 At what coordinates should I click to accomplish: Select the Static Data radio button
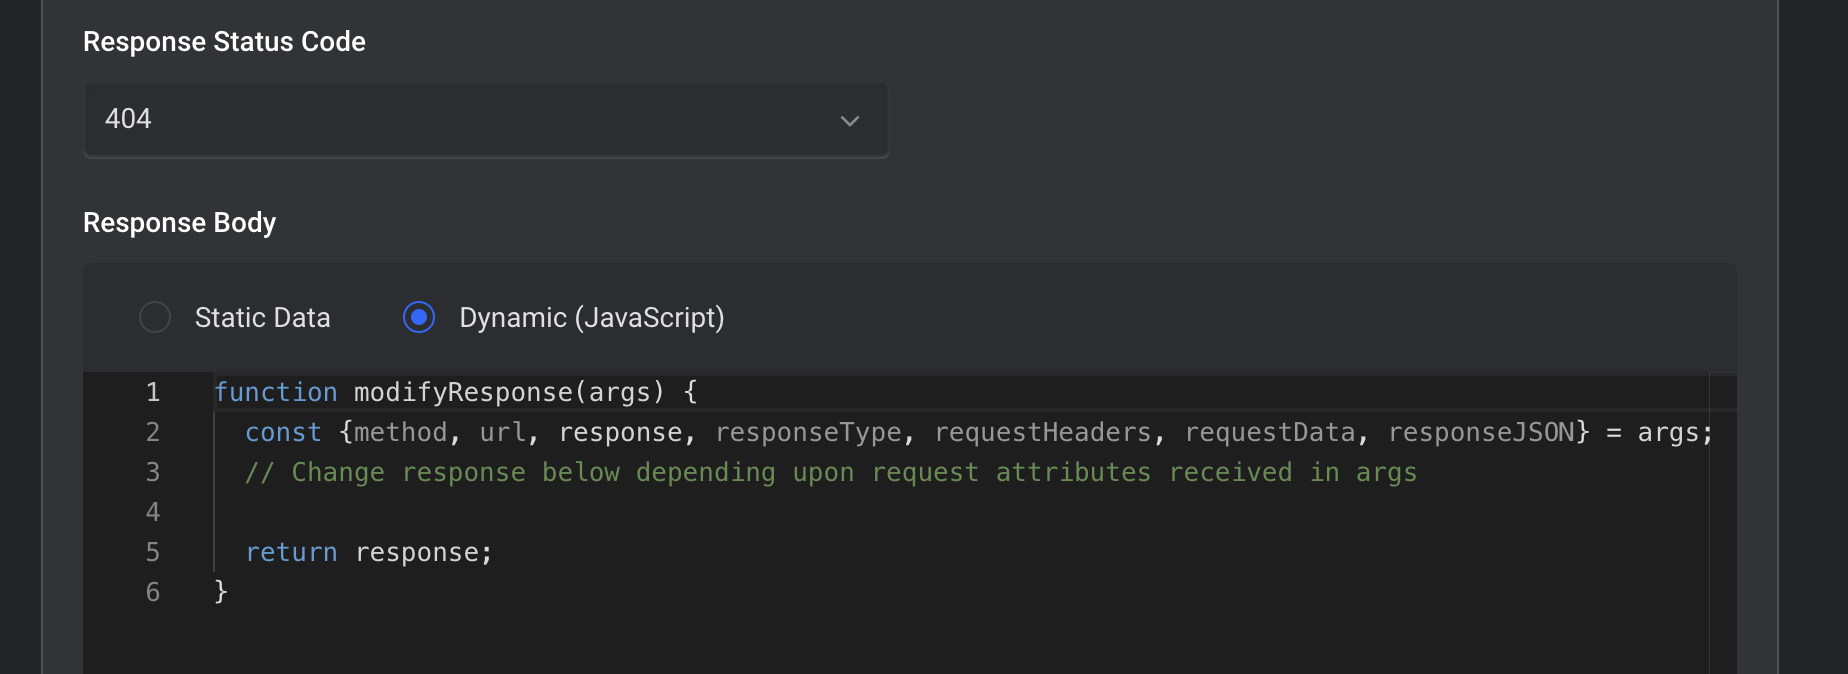(x=155, y=317)
